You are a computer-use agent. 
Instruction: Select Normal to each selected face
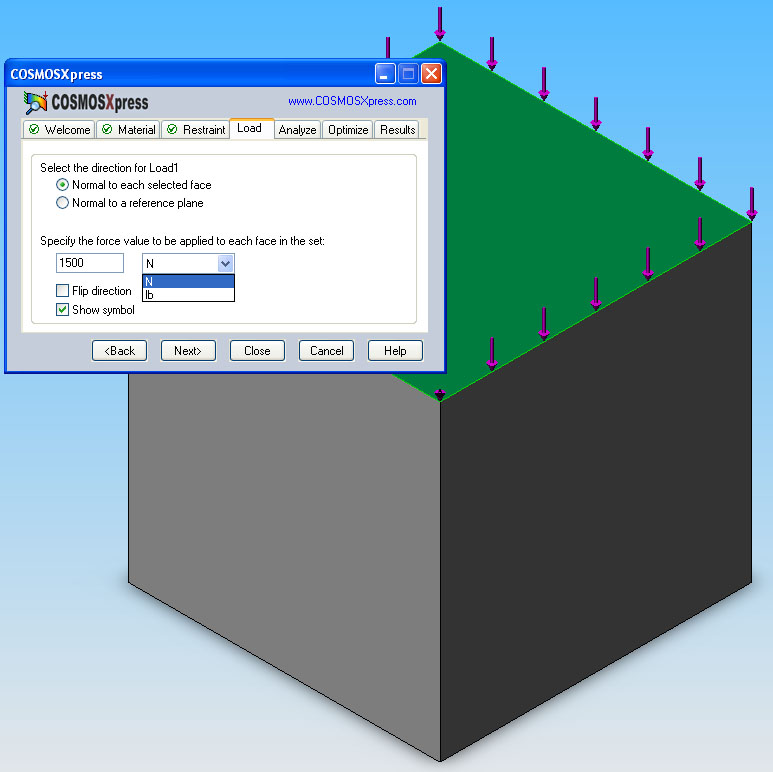(x=62, y=185)
